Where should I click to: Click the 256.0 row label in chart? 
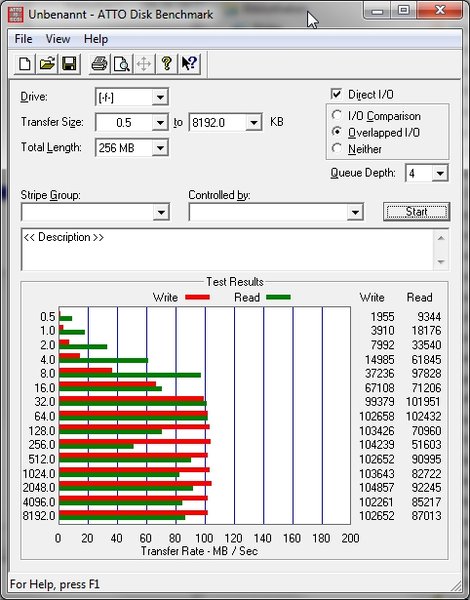[x=42, y=445]
